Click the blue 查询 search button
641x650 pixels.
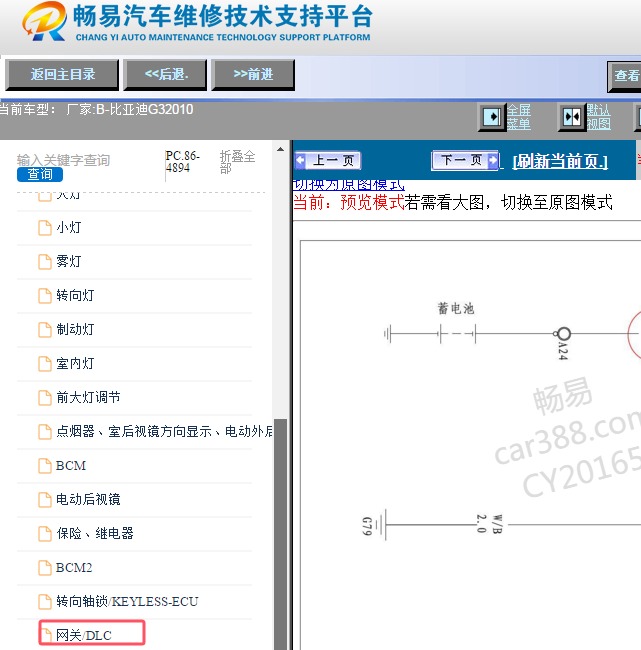[x=40, y=174]
